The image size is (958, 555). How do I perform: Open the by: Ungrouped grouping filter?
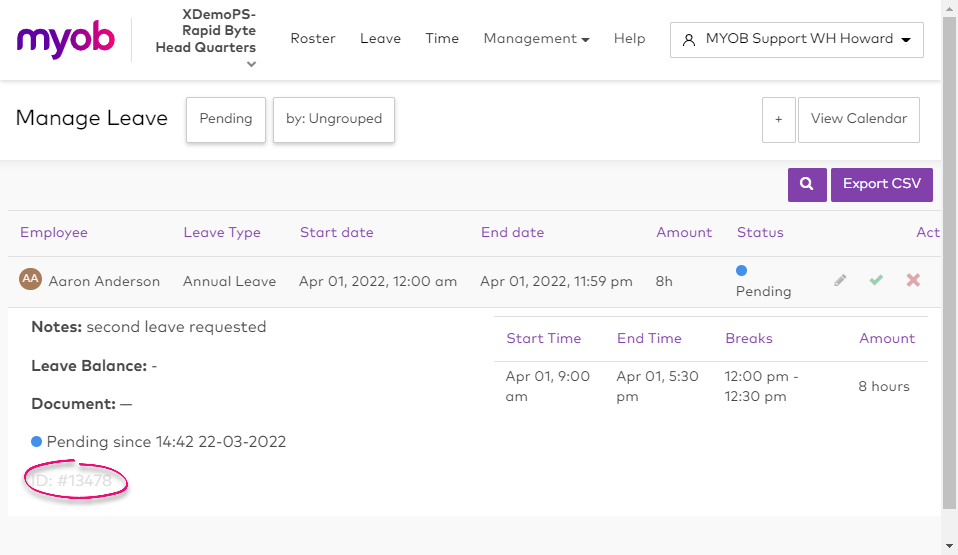point(334,119)
